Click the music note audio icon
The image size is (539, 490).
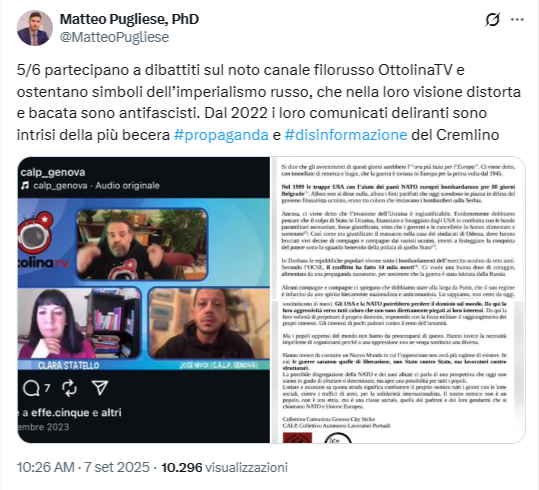[x=25, y=186]
